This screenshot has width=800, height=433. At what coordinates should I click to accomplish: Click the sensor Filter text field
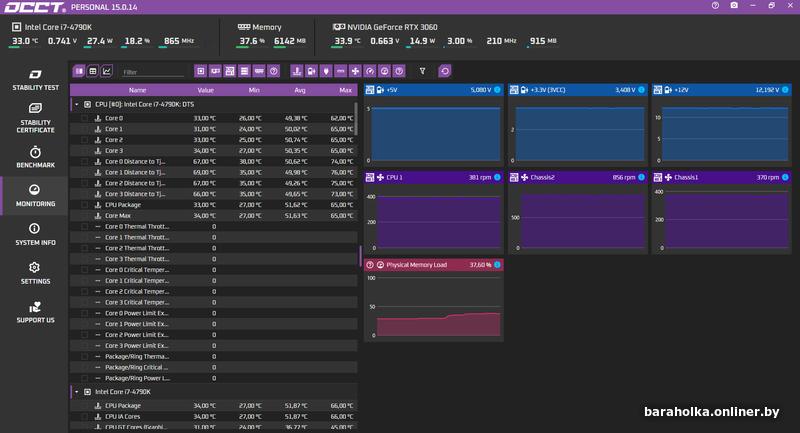click(x=153, y=72)
